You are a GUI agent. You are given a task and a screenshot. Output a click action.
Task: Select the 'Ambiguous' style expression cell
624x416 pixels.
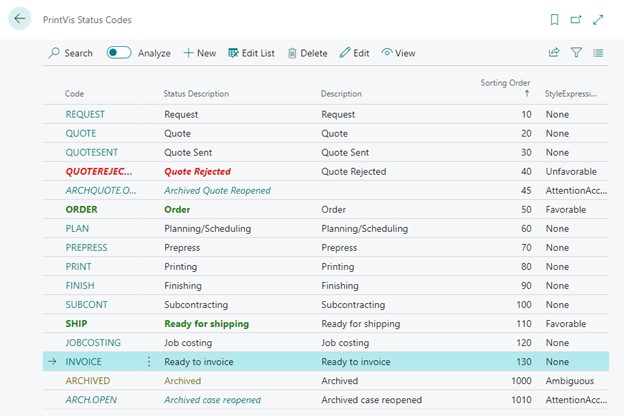click(x=569, y=381)
